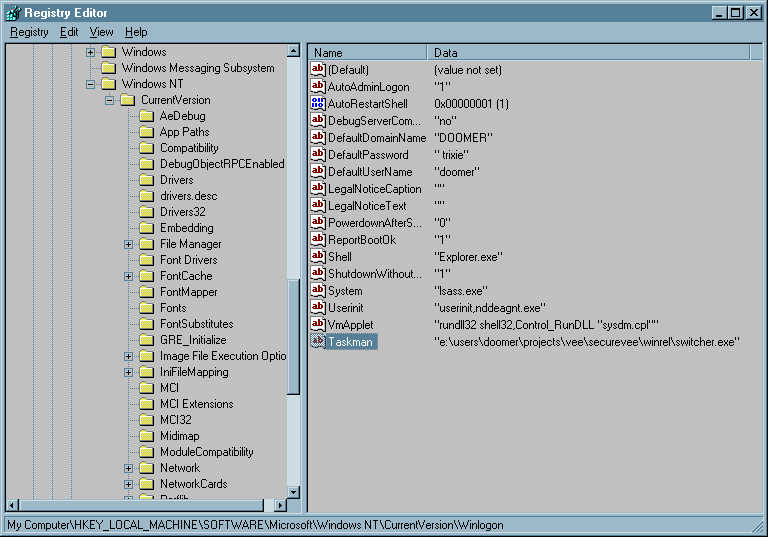Viewport: 768px width, 537px height.
Task: Click the Registry Editor title bar icon
Action: coord(13,12)
